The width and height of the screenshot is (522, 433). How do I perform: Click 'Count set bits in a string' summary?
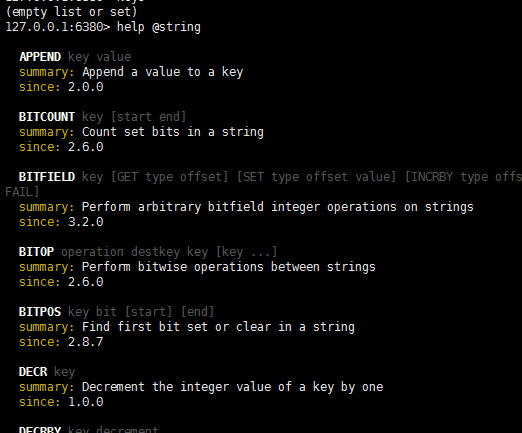tap(173, 132)
